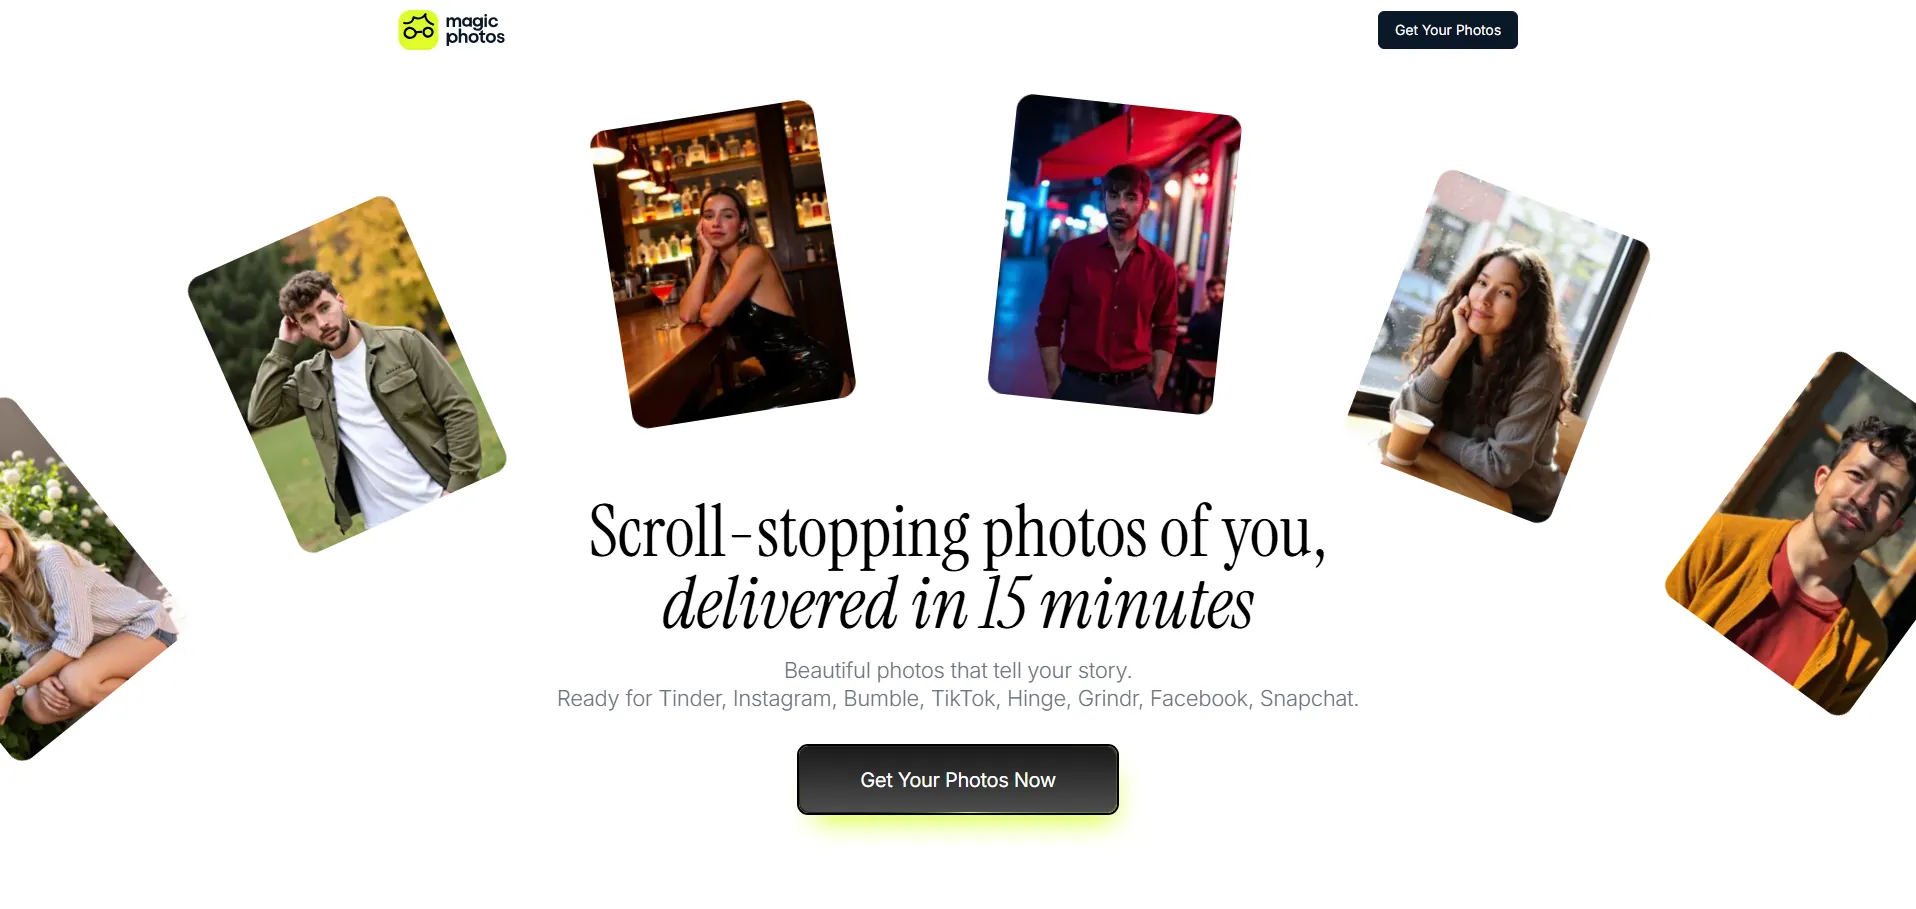Viewport: 1916px width, 909px height.
Task: Click "Beautiful photos that tell your story" tagline
Action: click(x=957, y=670)
